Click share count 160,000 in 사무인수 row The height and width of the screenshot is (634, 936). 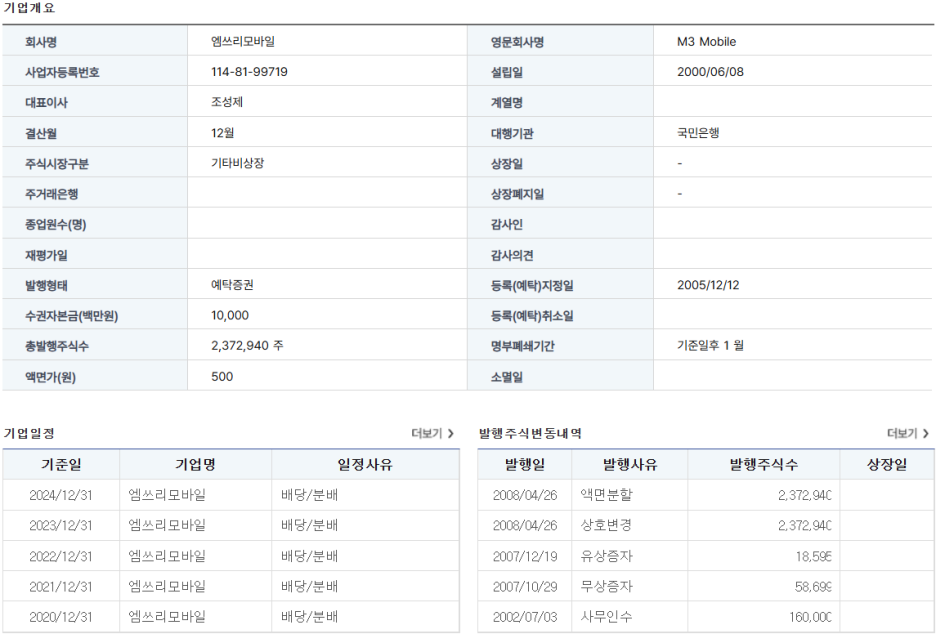811,617
